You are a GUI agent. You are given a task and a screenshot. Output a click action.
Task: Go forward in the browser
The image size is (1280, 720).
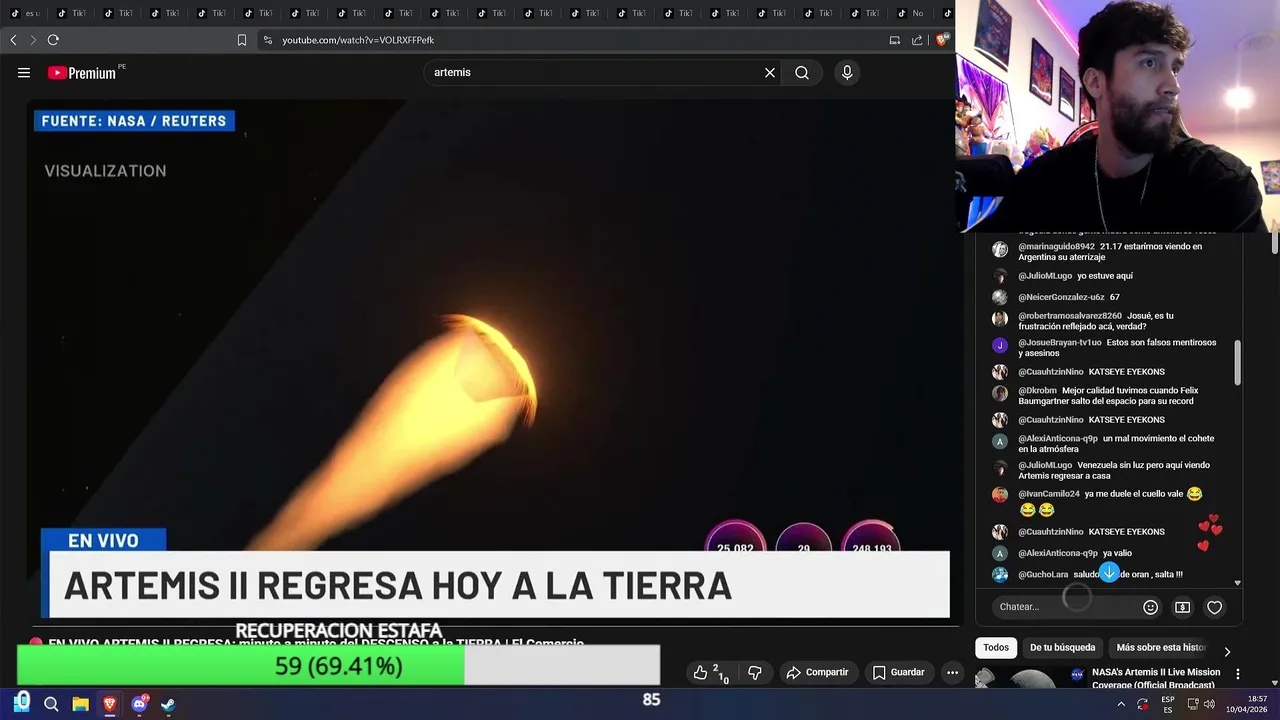33,40
